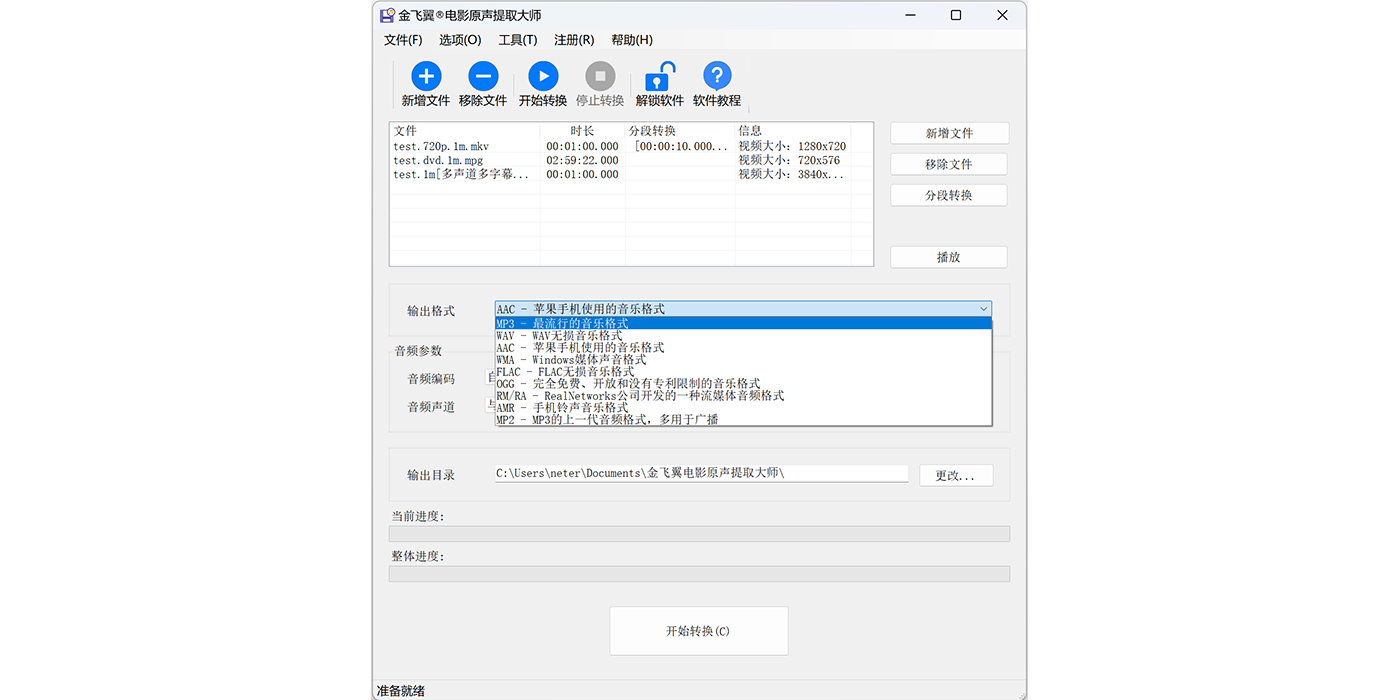Select WMA - Windows媒体声音格式 option

(x=743, y=360)
